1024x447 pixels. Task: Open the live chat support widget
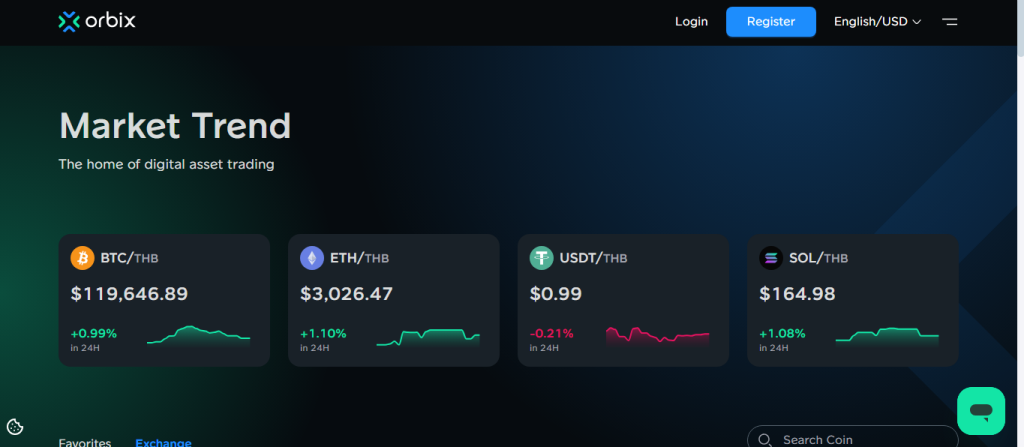tap(980, 410)
